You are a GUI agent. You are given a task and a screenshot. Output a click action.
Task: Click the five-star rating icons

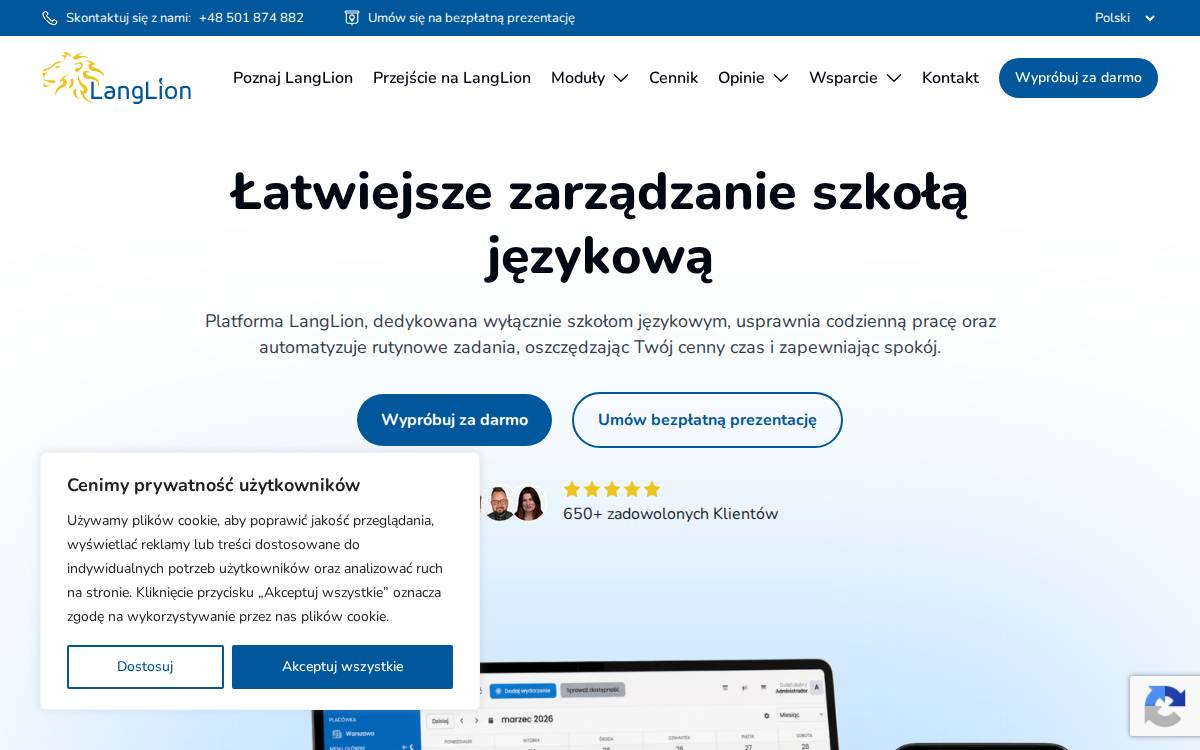click(612, 489)
